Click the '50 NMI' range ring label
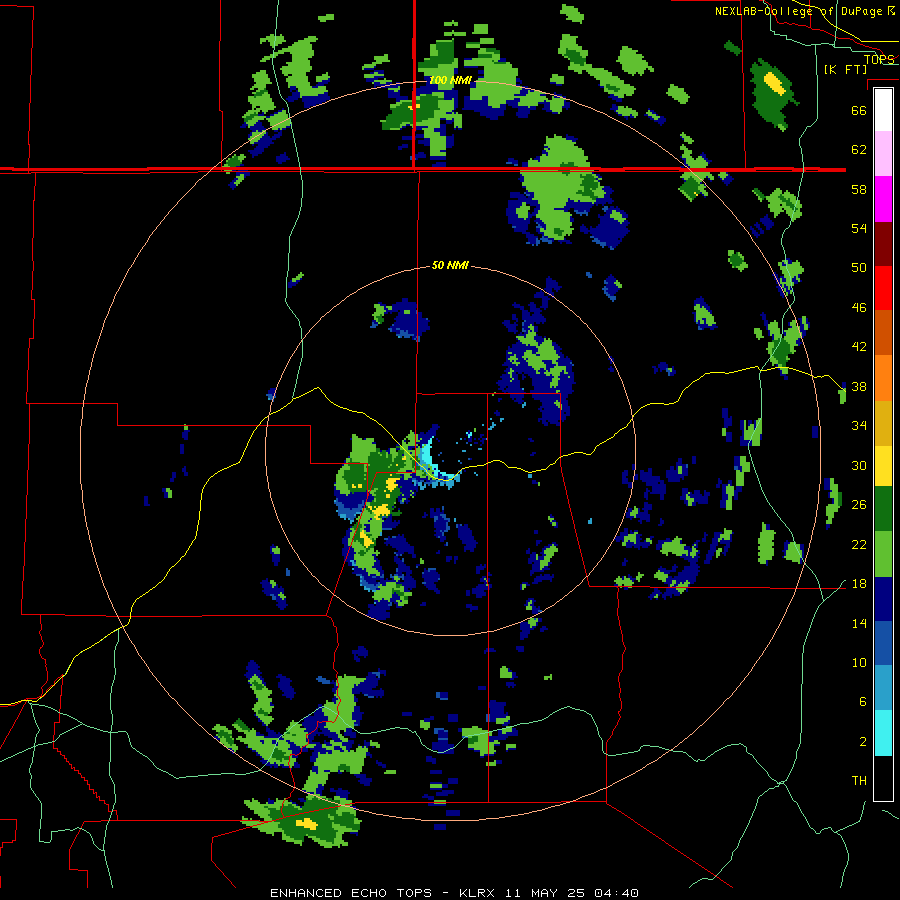 click(x=450, y=265)
